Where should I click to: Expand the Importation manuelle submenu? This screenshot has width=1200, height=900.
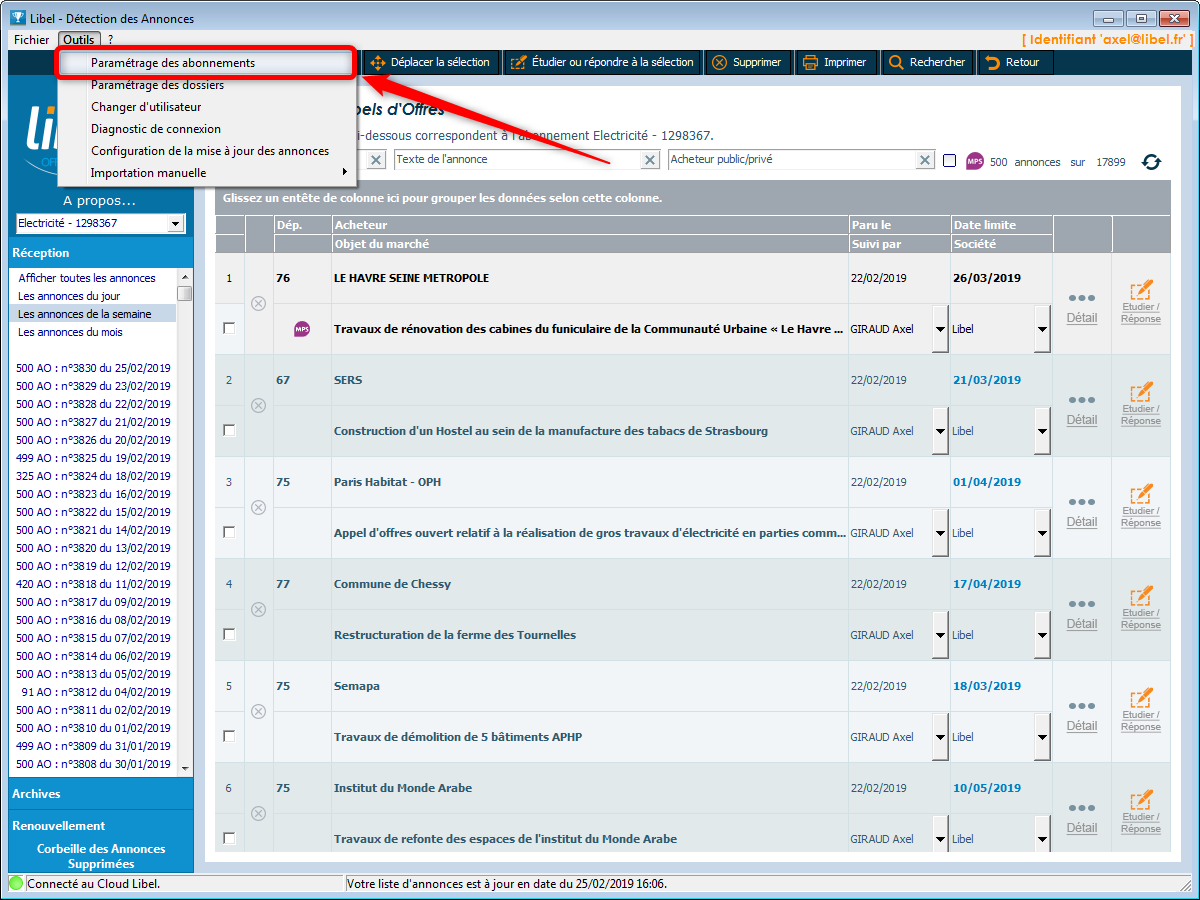[207, 173]
